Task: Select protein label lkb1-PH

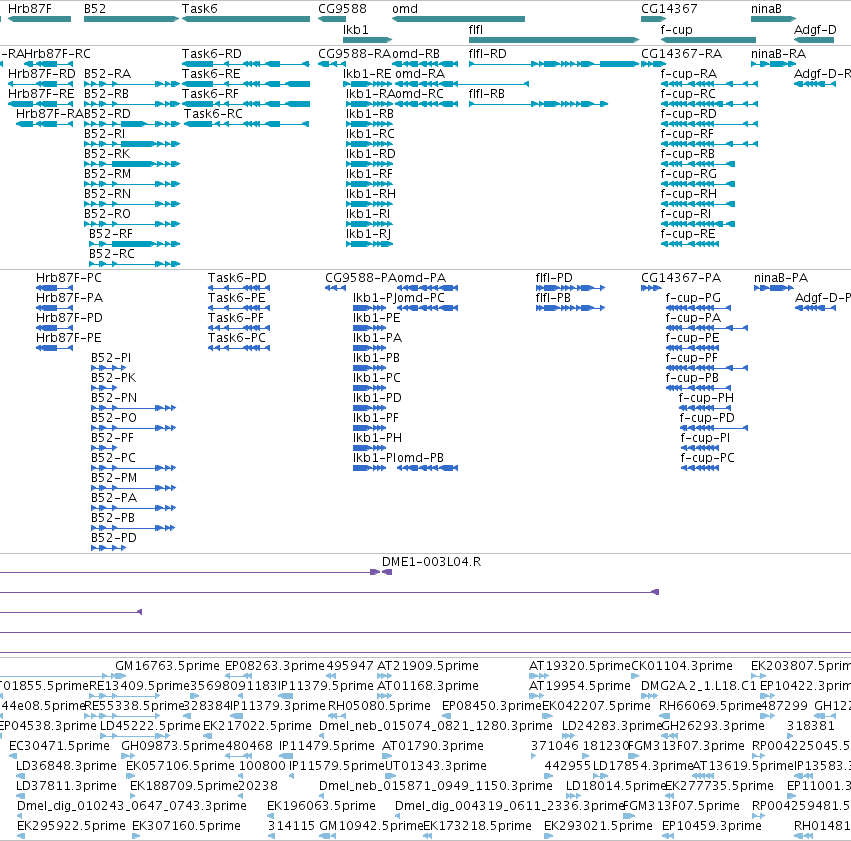Action: point(378,438)
